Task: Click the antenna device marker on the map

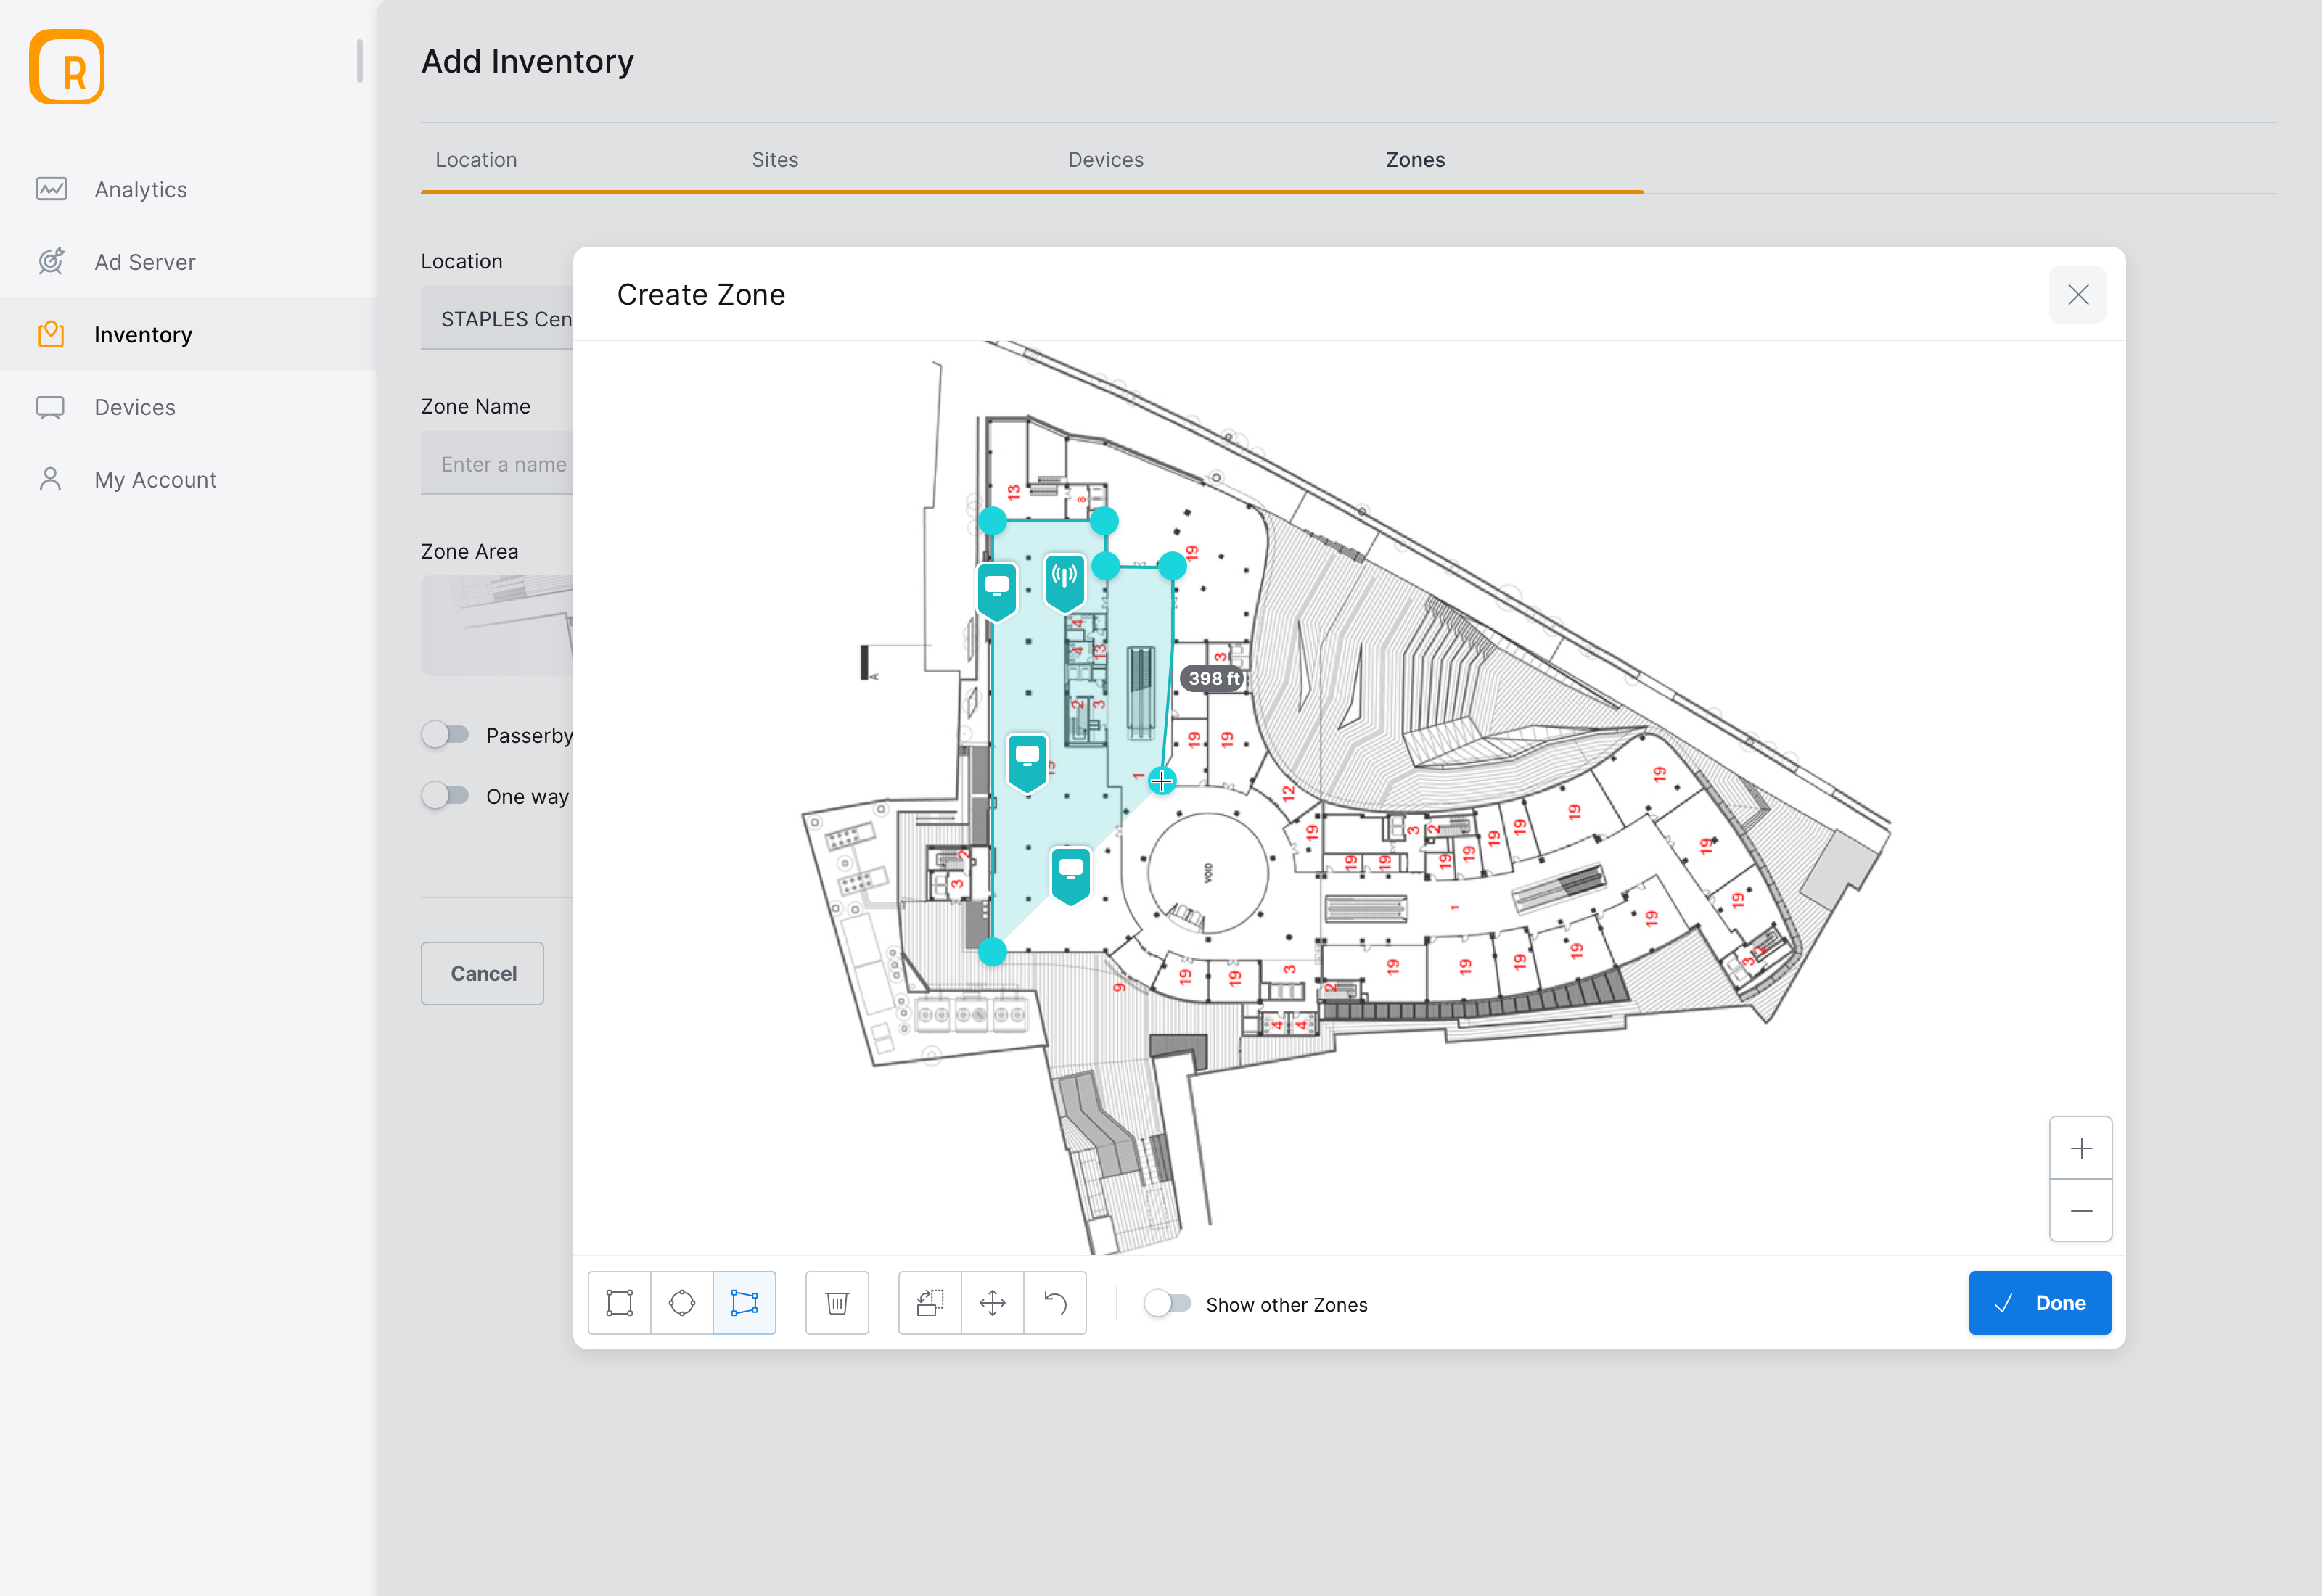Action: (1063, 580)
